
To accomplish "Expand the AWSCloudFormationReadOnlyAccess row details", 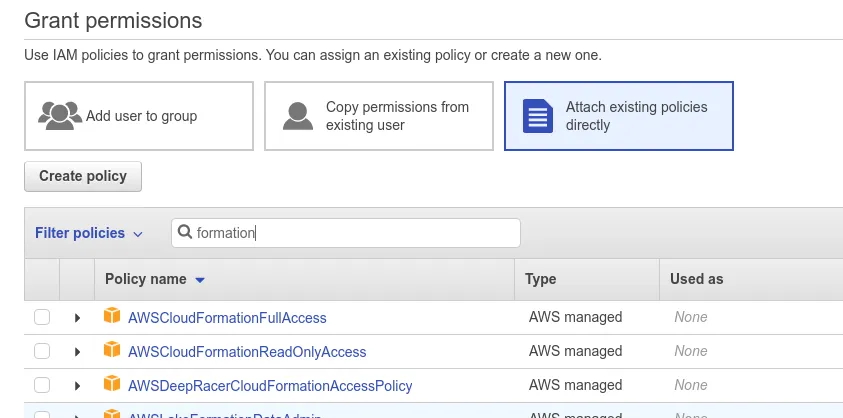I will pyautogui.click(x=77, y=352).
